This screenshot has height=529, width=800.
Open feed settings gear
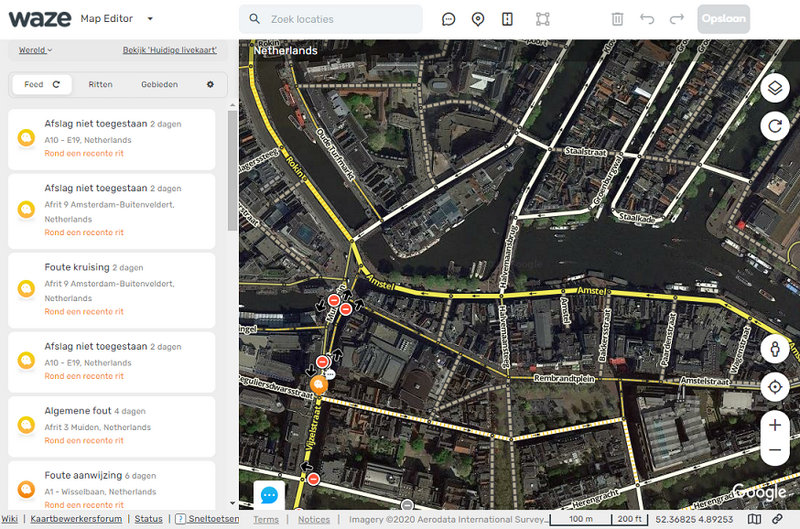(210, 85)
